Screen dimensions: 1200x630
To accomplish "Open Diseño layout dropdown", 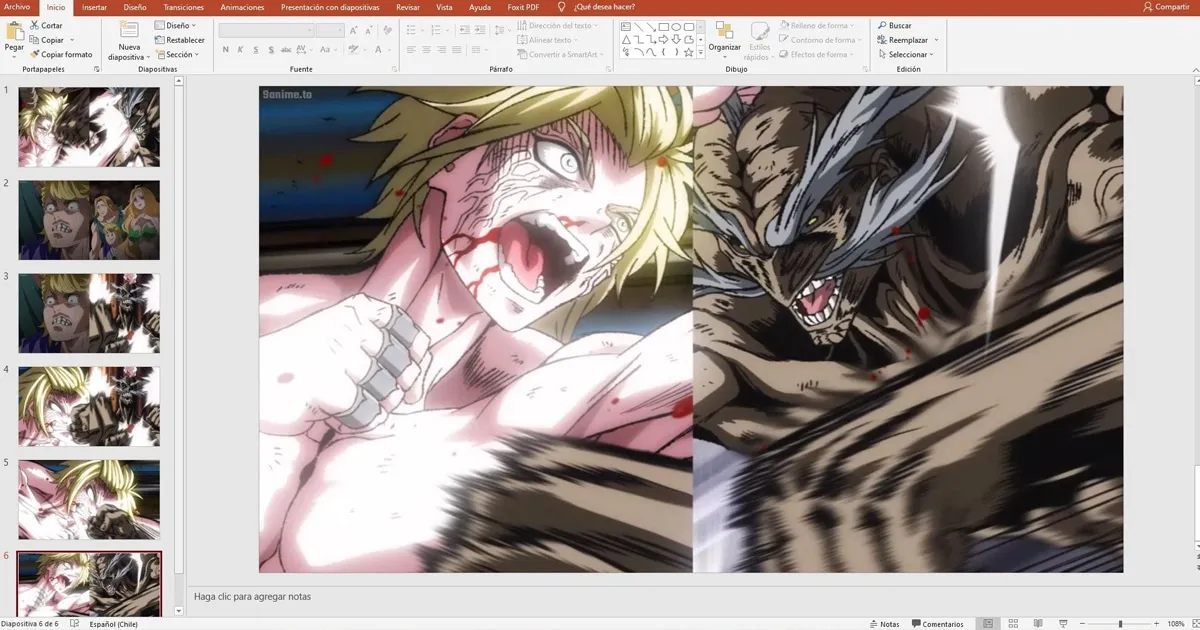I will 175,25.
